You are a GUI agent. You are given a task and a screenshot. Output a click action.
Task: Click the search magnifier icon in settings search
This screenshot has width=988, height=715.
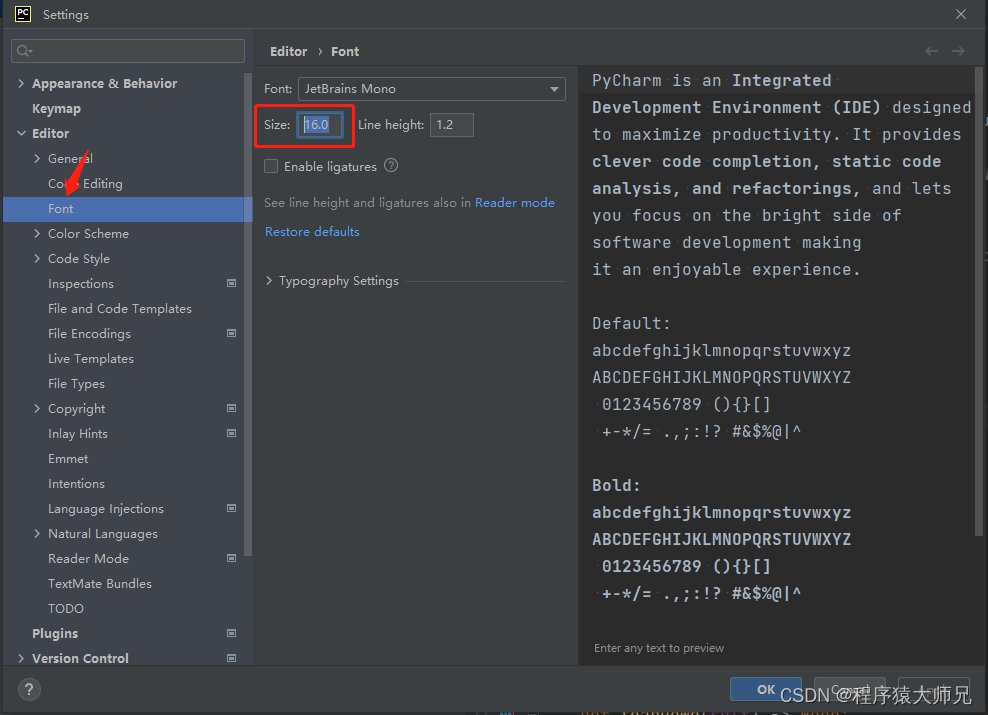[x=24, y=51]
